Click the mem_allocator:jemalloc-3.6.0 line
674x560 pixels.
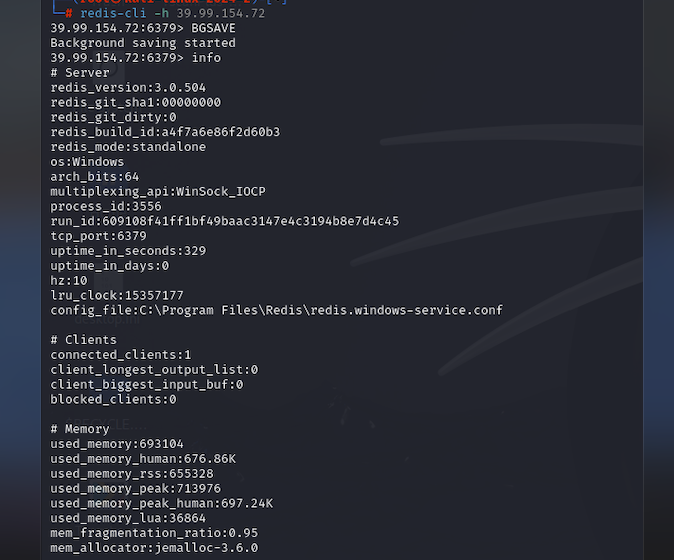click(x=154, y=548)
